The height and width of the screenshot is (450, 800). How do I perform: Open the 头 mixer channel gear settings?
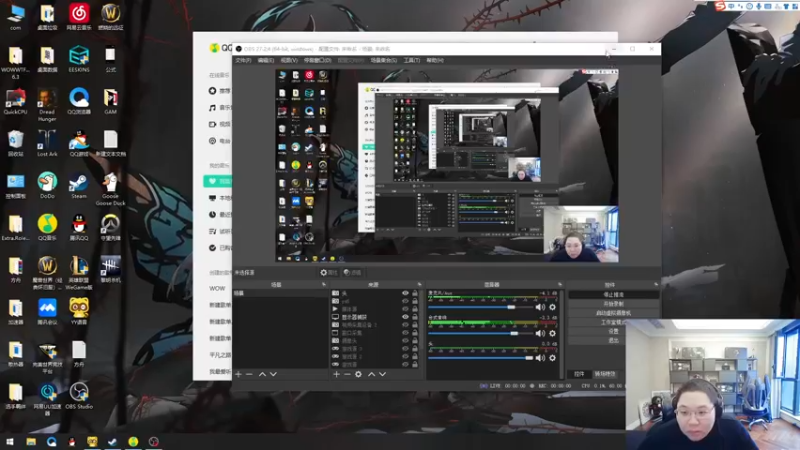[553, 358]
